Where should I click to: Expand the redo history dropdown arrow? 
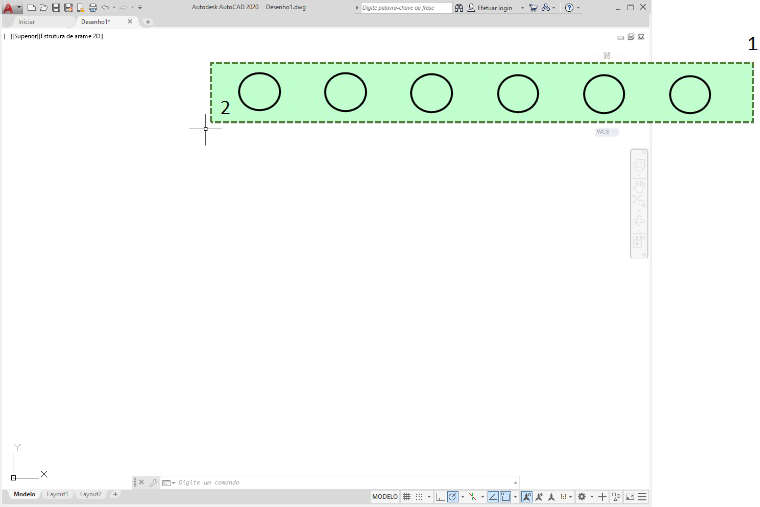132,8
